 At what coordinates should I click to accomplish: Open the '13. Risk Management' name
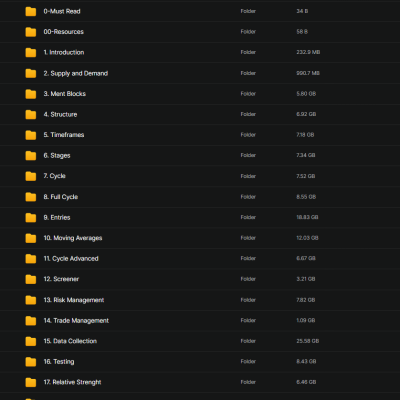[x=74, y=300]
